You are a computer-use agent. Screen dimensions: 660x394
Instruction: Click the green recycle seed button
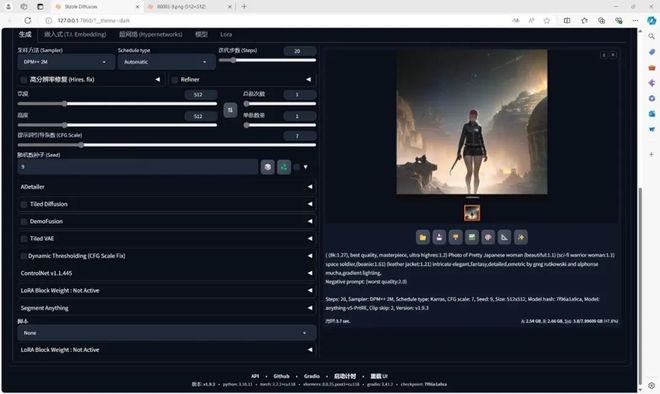(284, 167)
